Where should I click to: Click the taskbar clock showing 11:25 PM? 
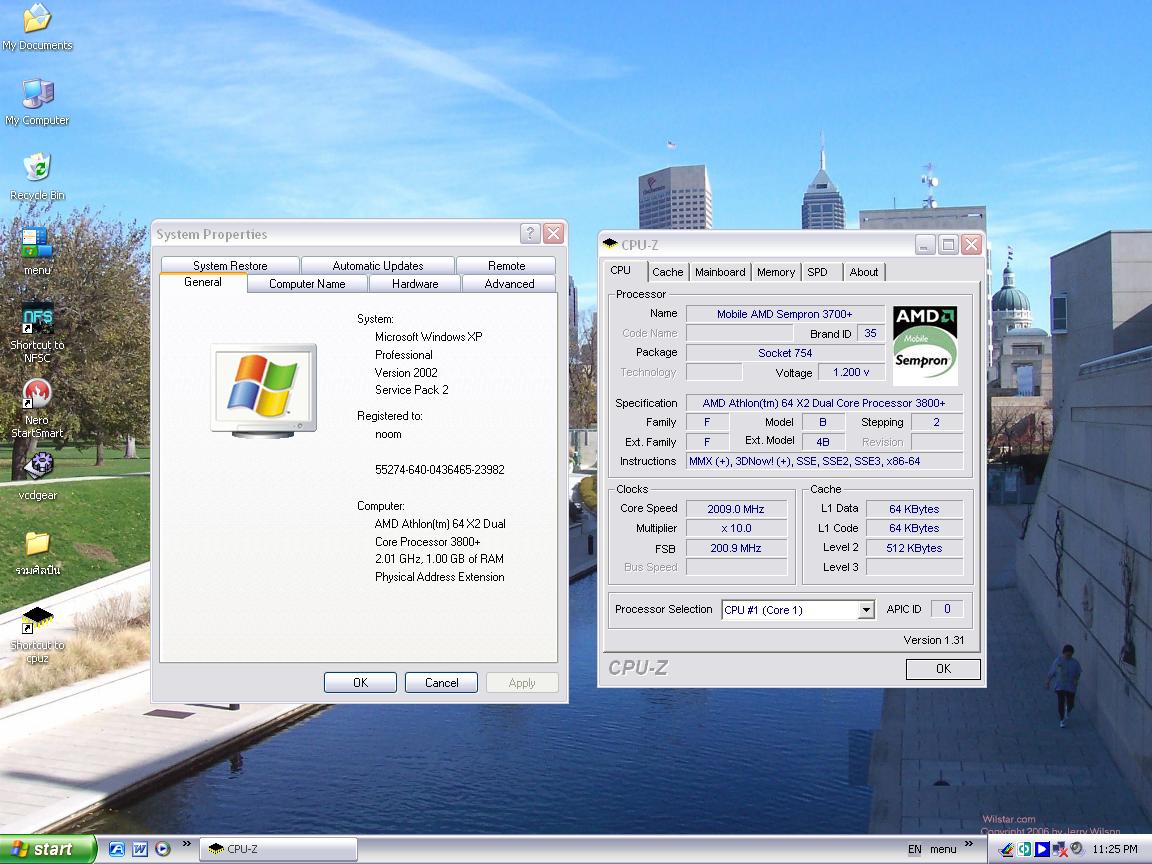tap(1115, 849)
